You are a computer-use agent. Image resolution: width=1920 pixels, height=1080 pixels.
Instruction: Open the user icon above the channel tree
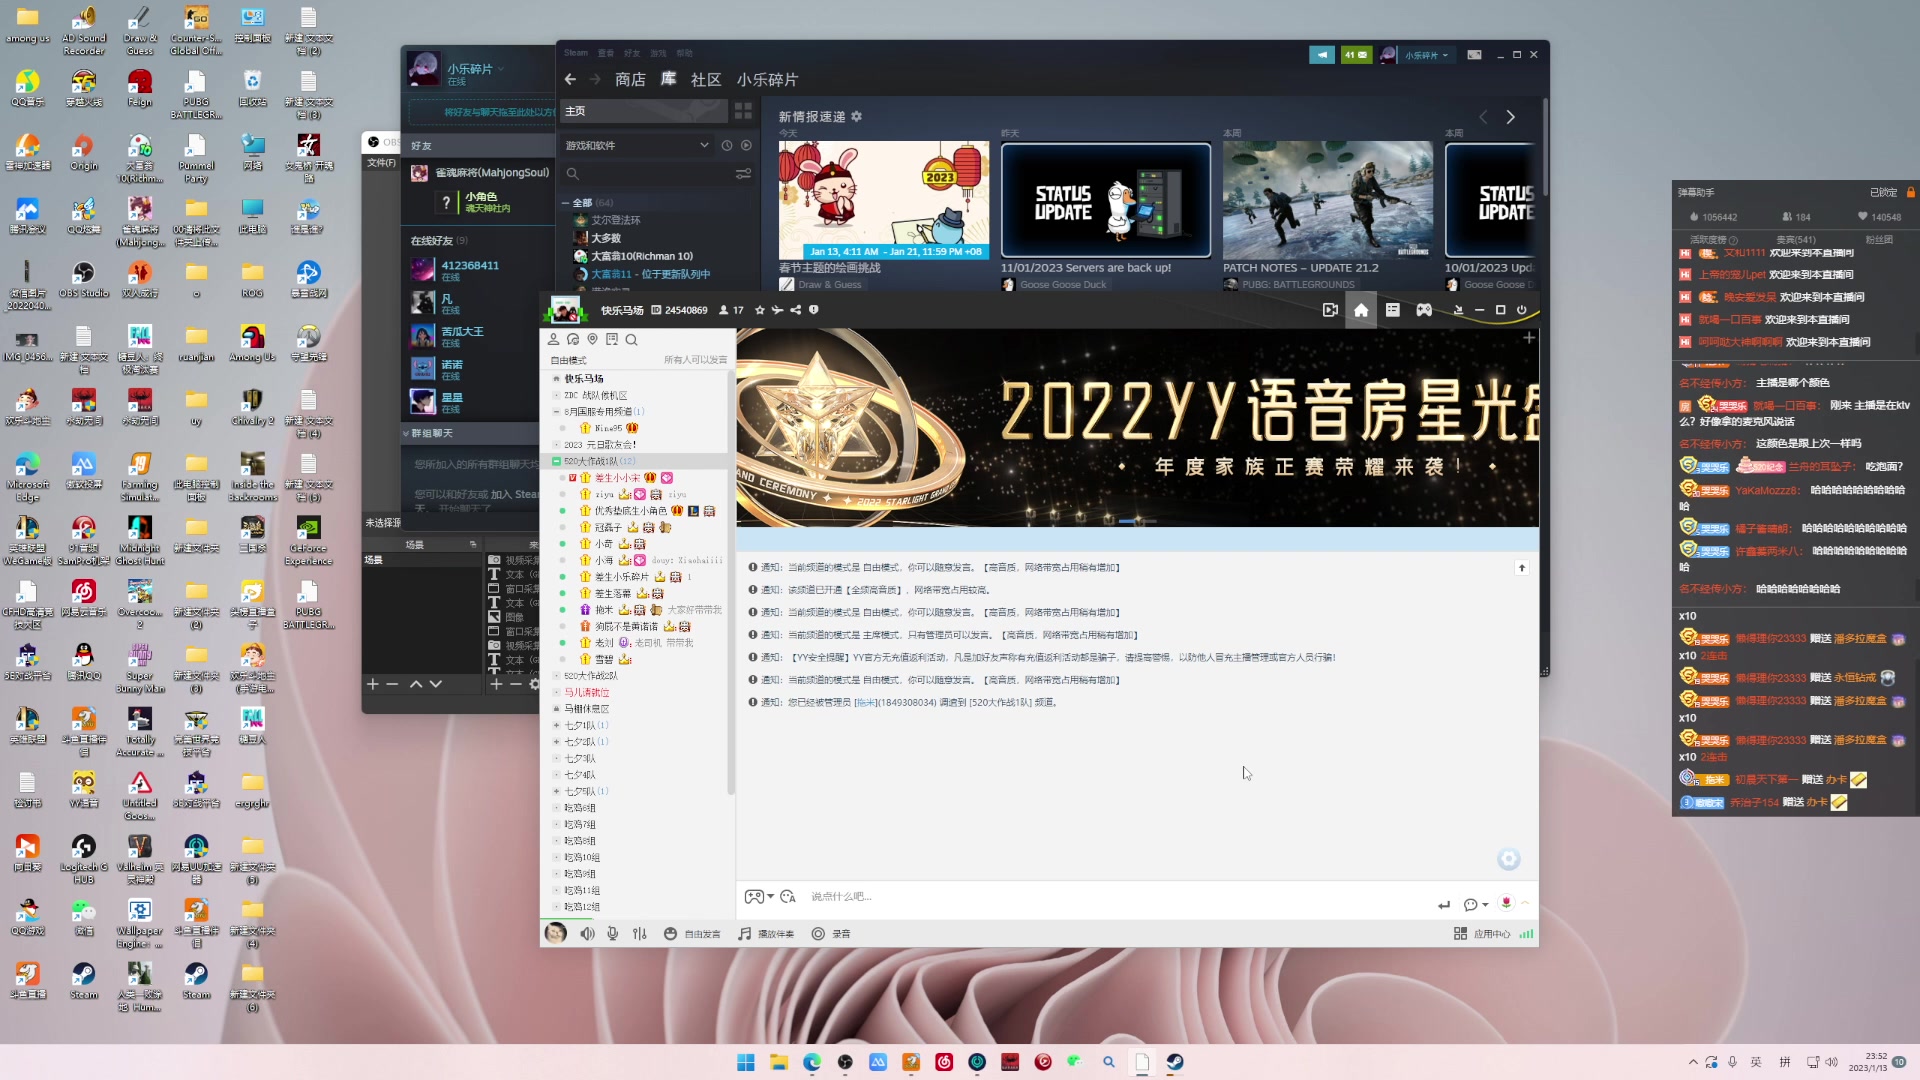click(553, 340)
